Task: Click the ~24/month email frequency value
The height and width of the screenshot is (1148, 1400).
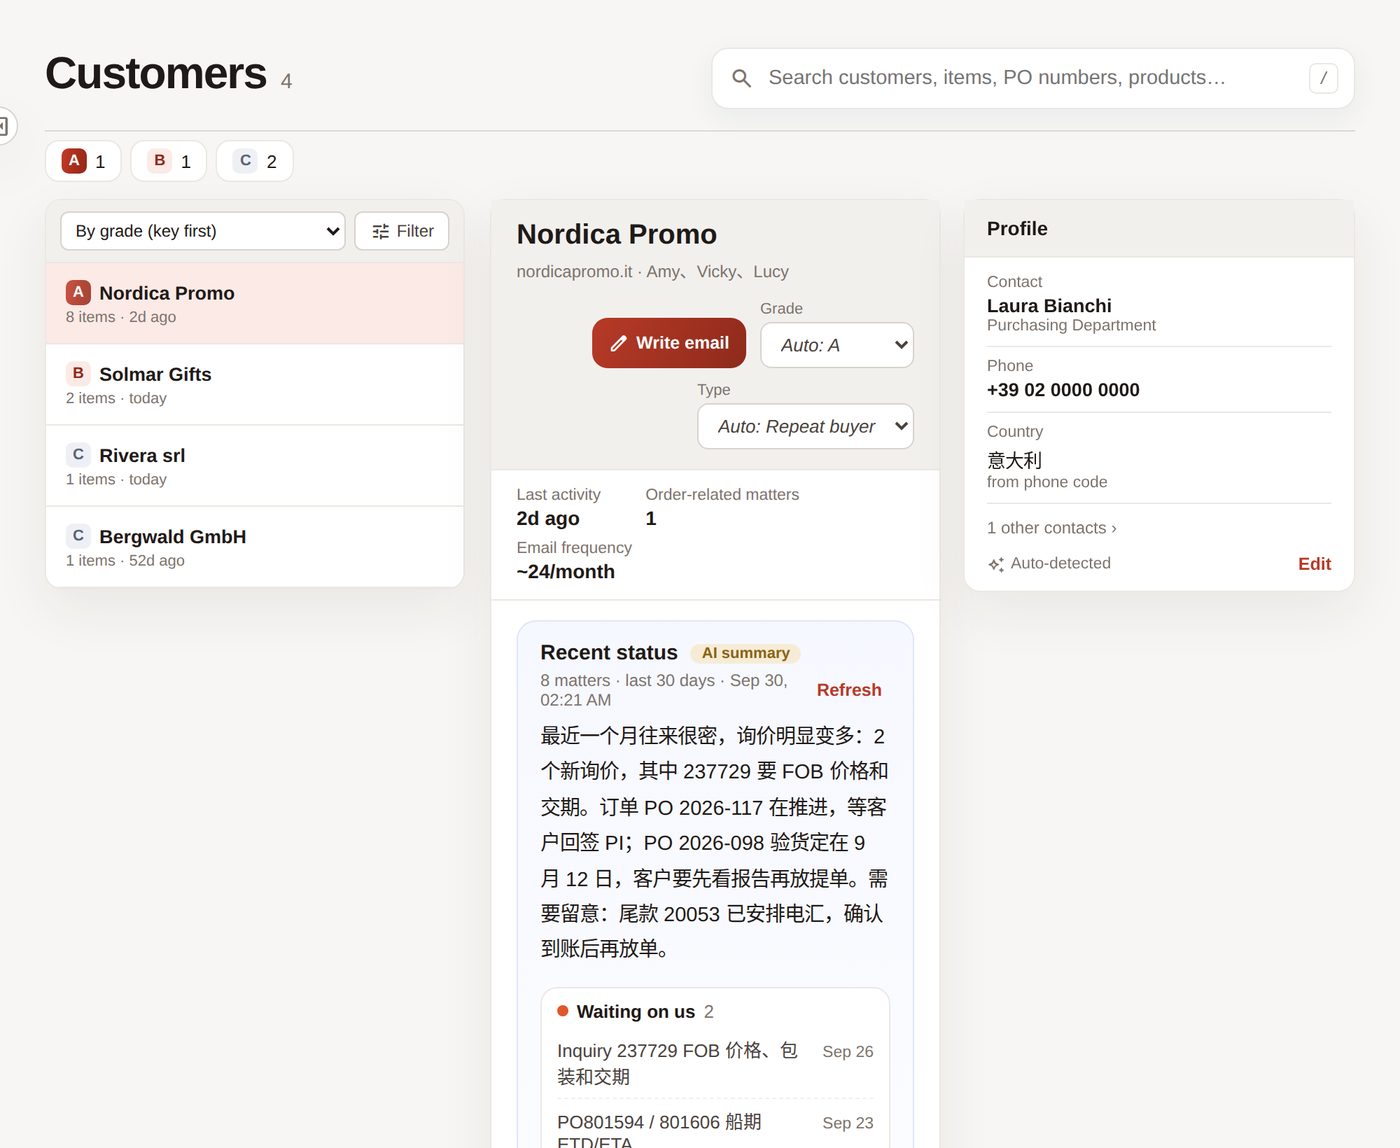Action: 566,572
